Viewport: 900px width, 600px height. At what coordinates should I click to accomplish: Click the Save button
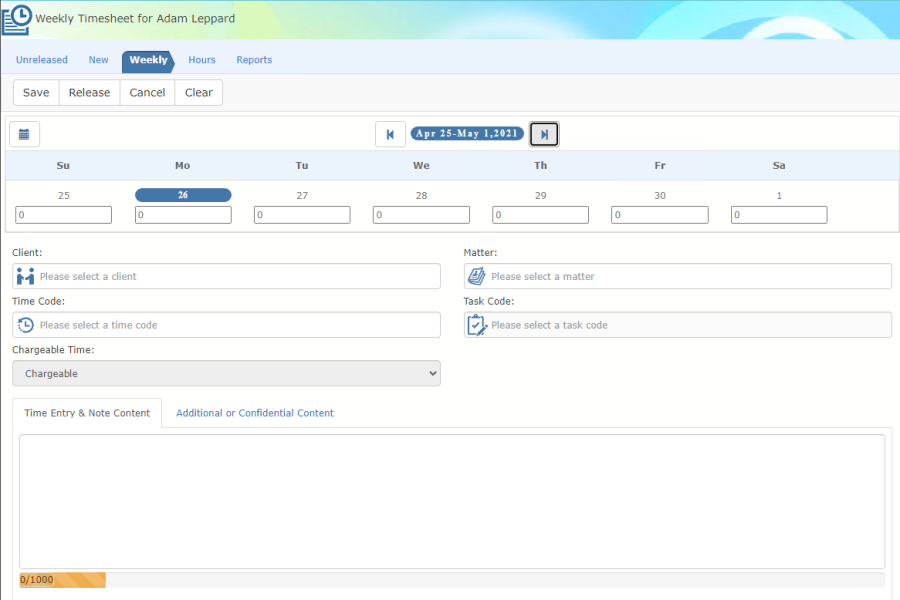point(36,92)
